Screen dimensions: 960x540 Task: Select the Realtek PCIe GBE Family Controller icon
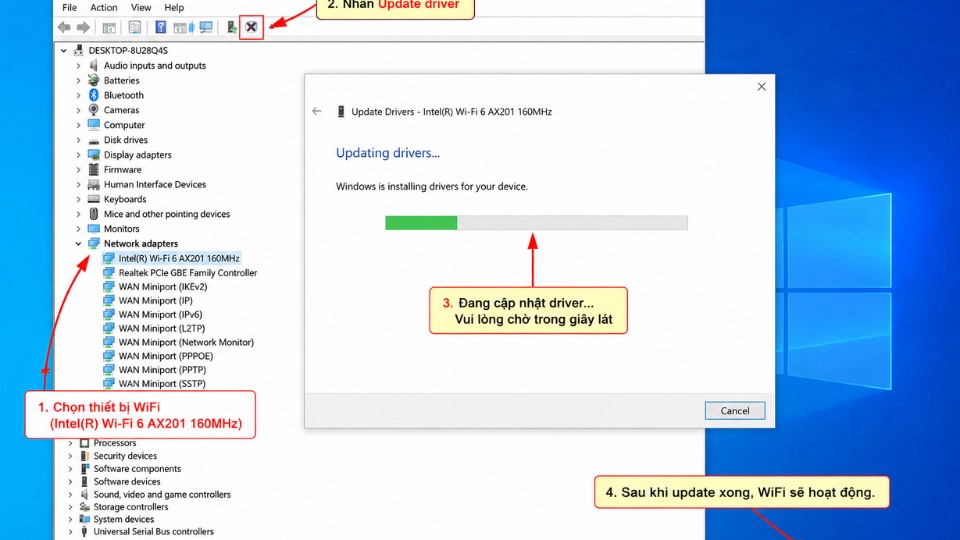click(109, 272)
